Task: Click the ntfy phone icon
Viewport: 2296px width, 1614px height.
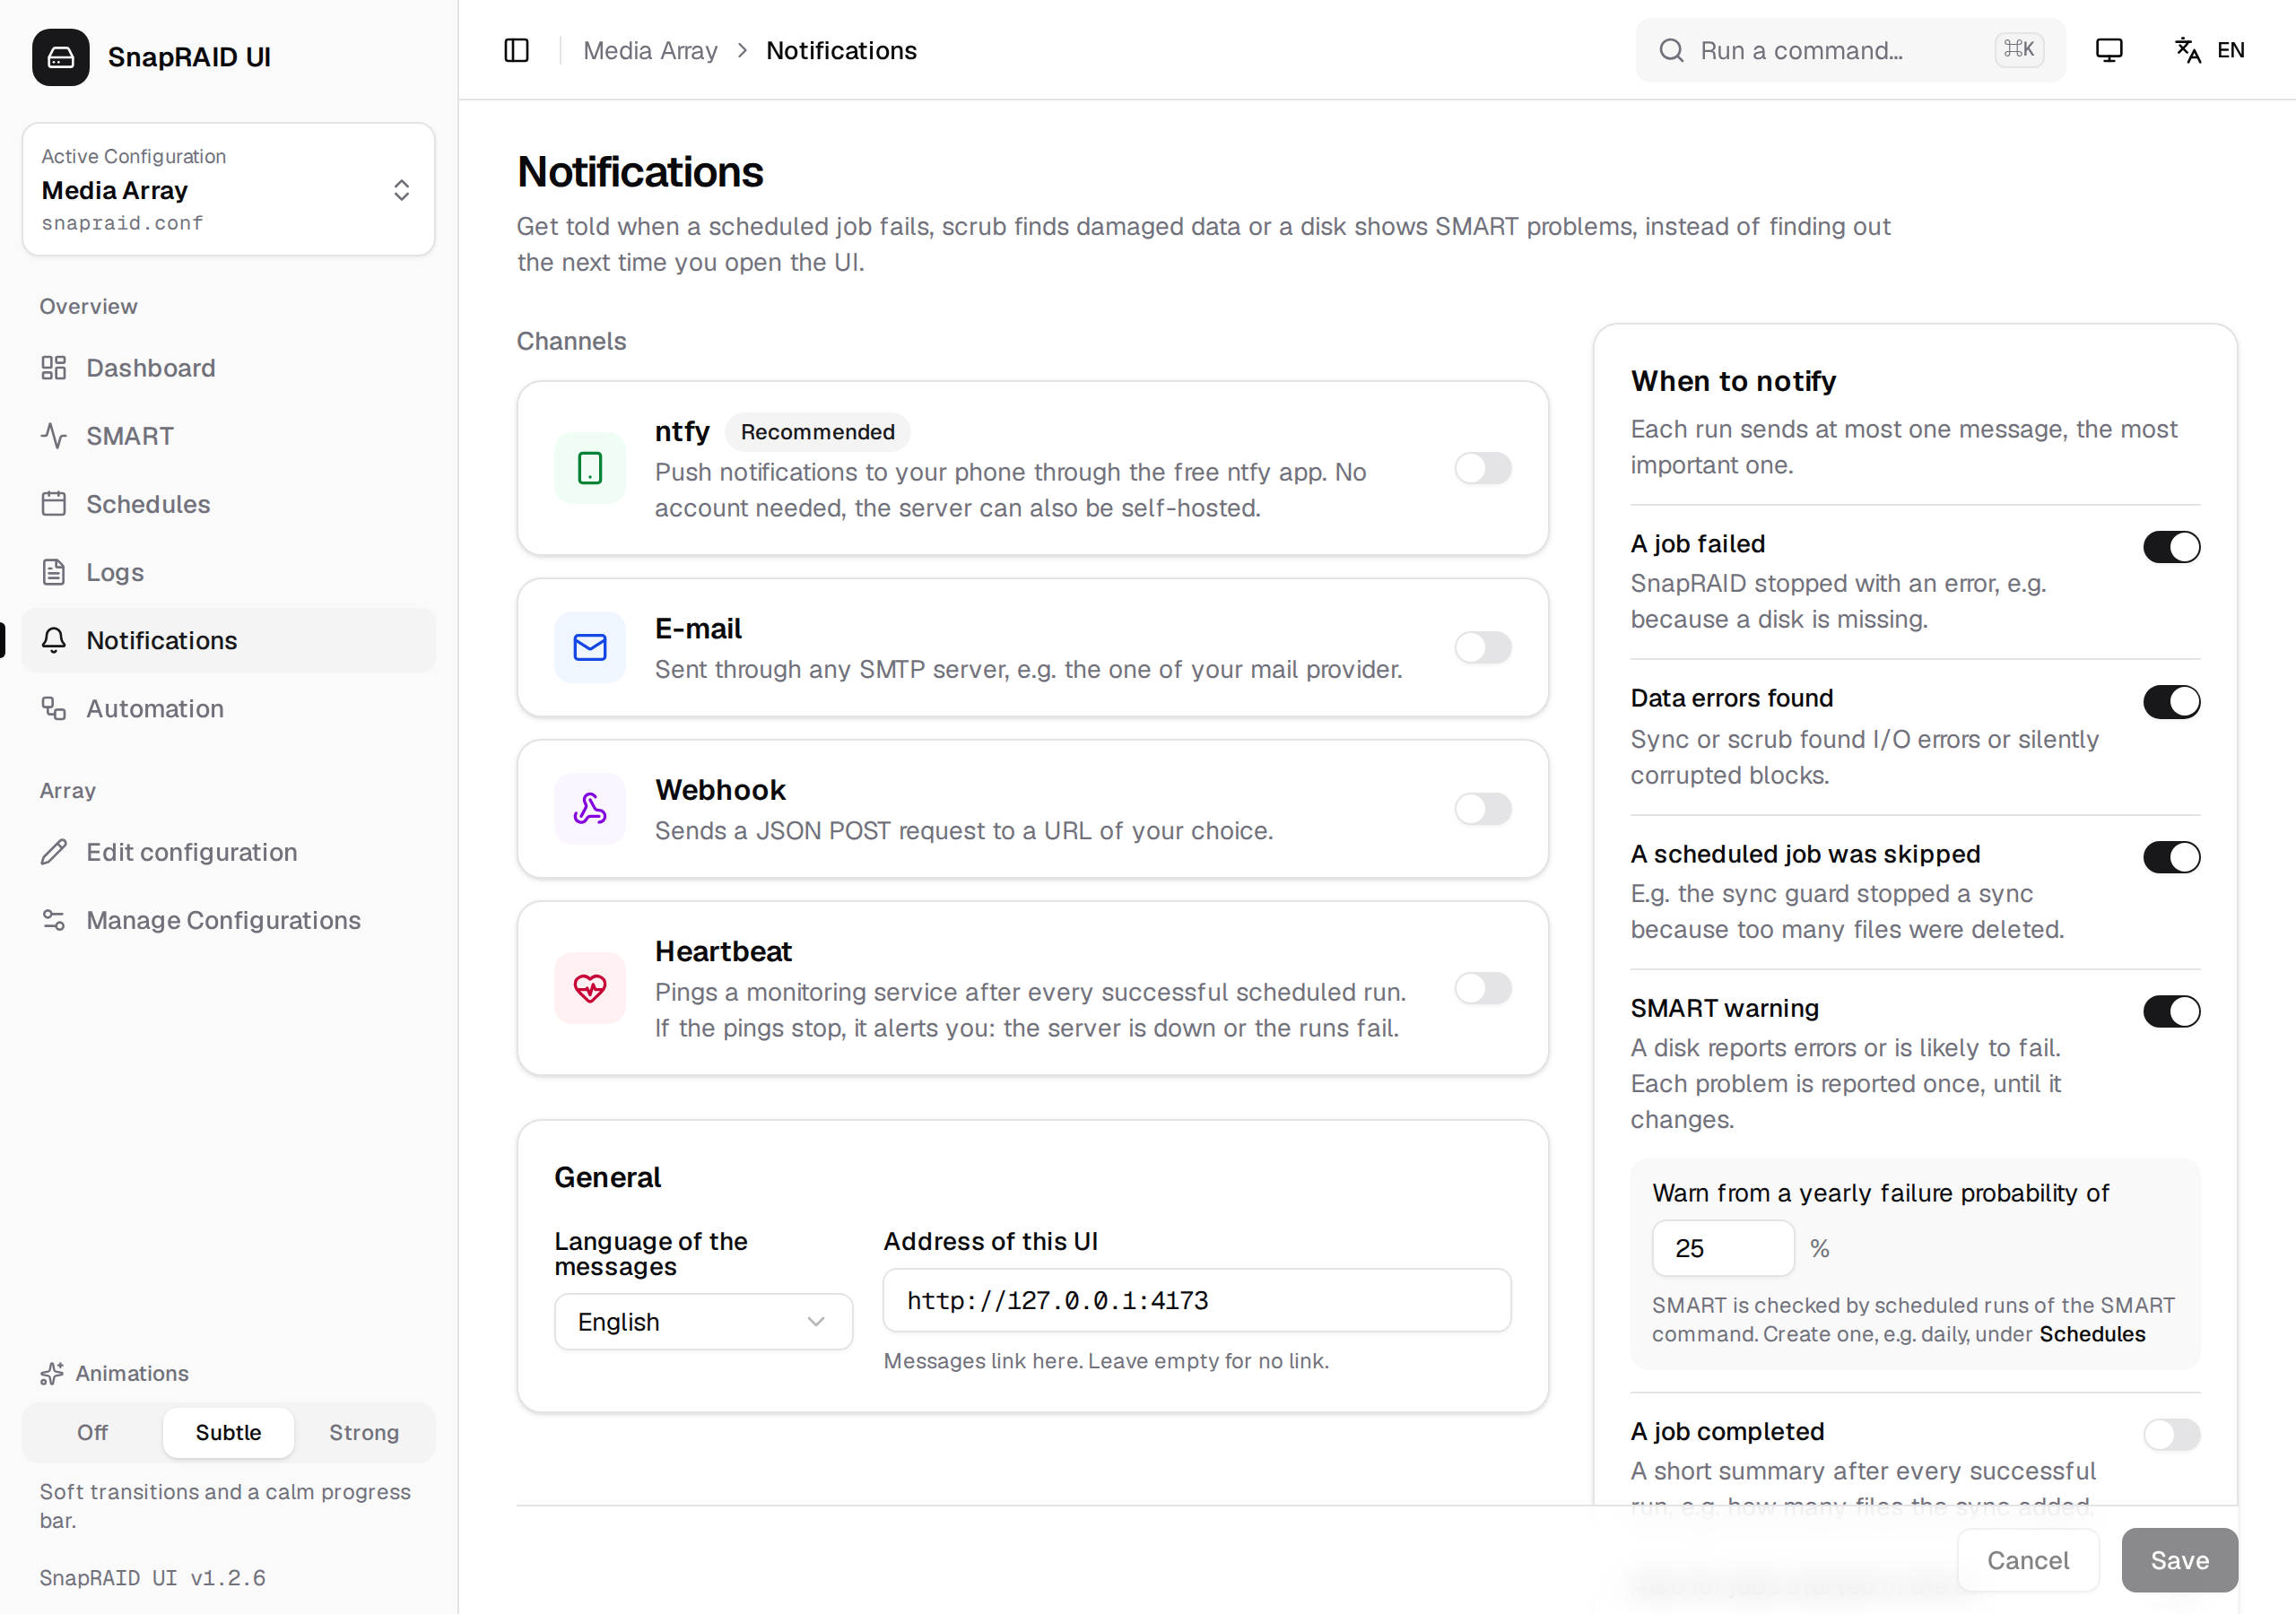Action: coord(590,468)
